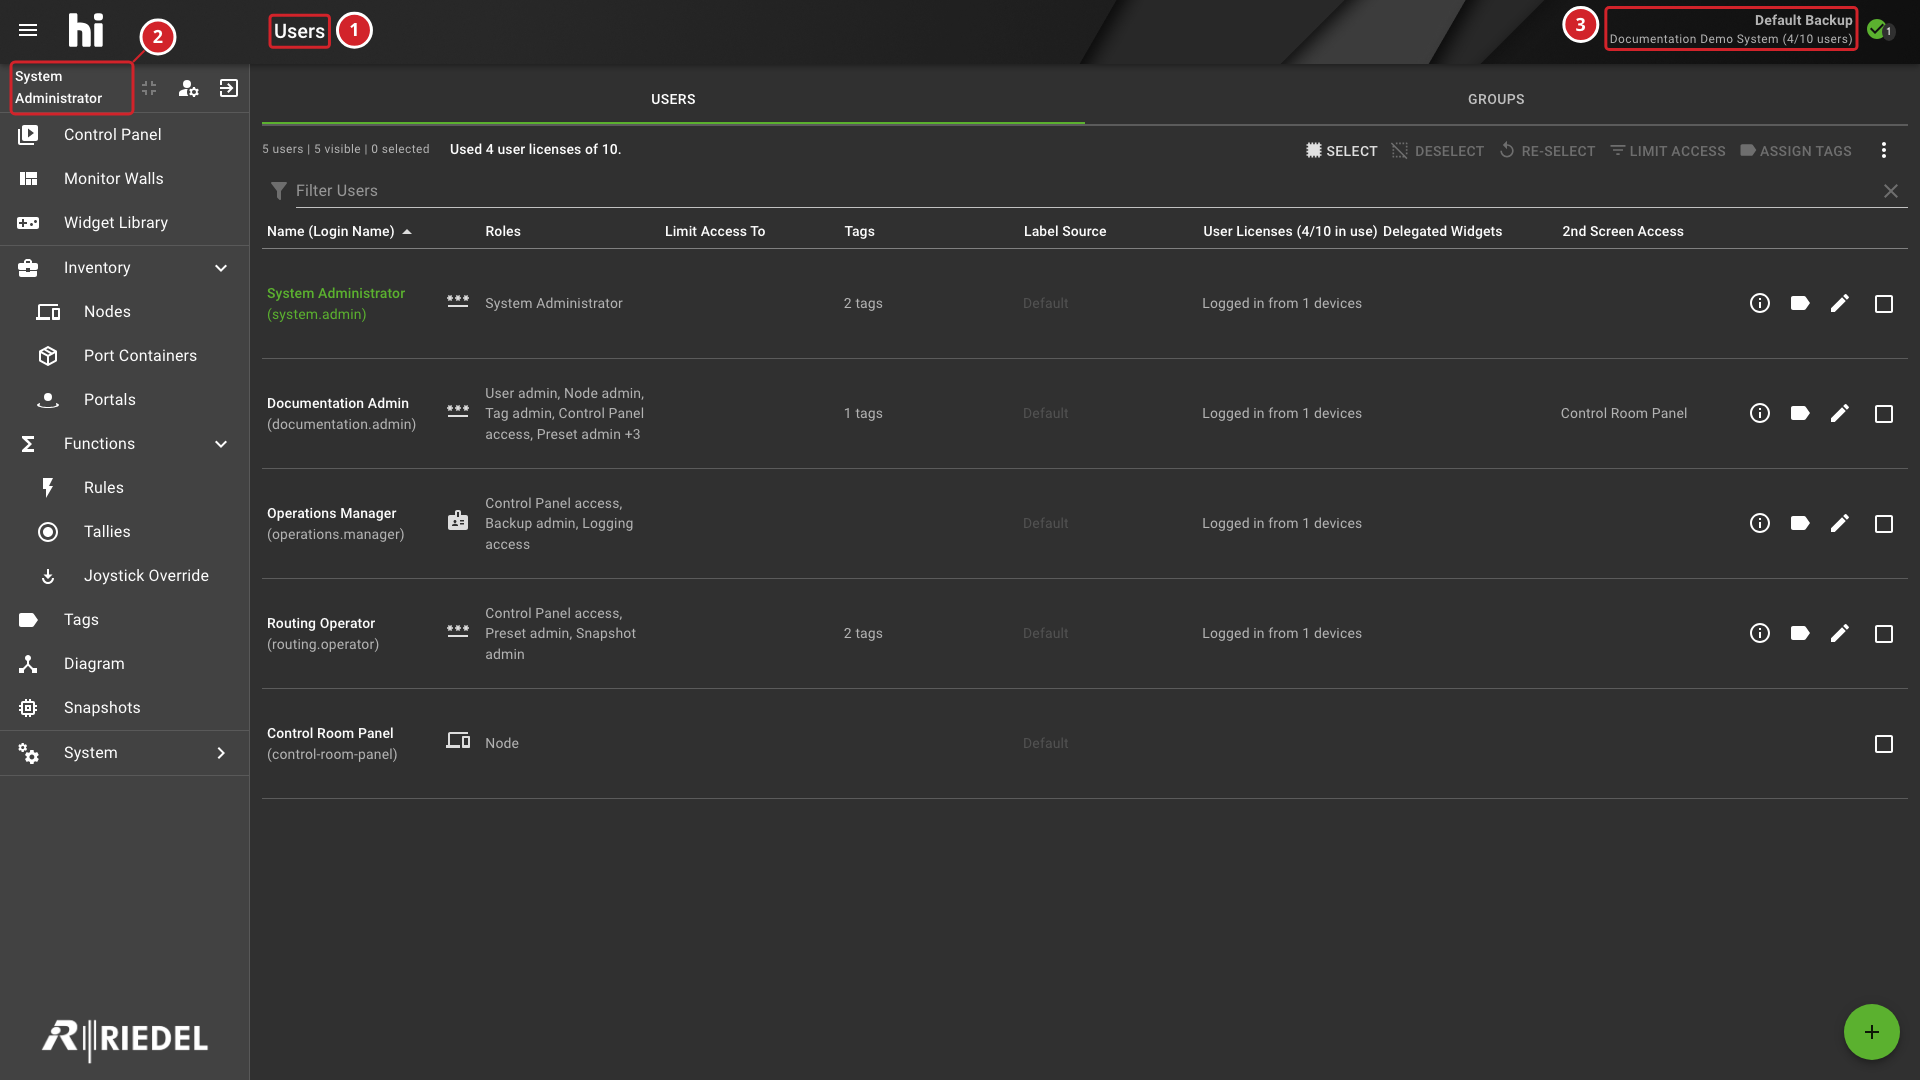
Task: Click the filter funnel icon
Action: (279, 191)
